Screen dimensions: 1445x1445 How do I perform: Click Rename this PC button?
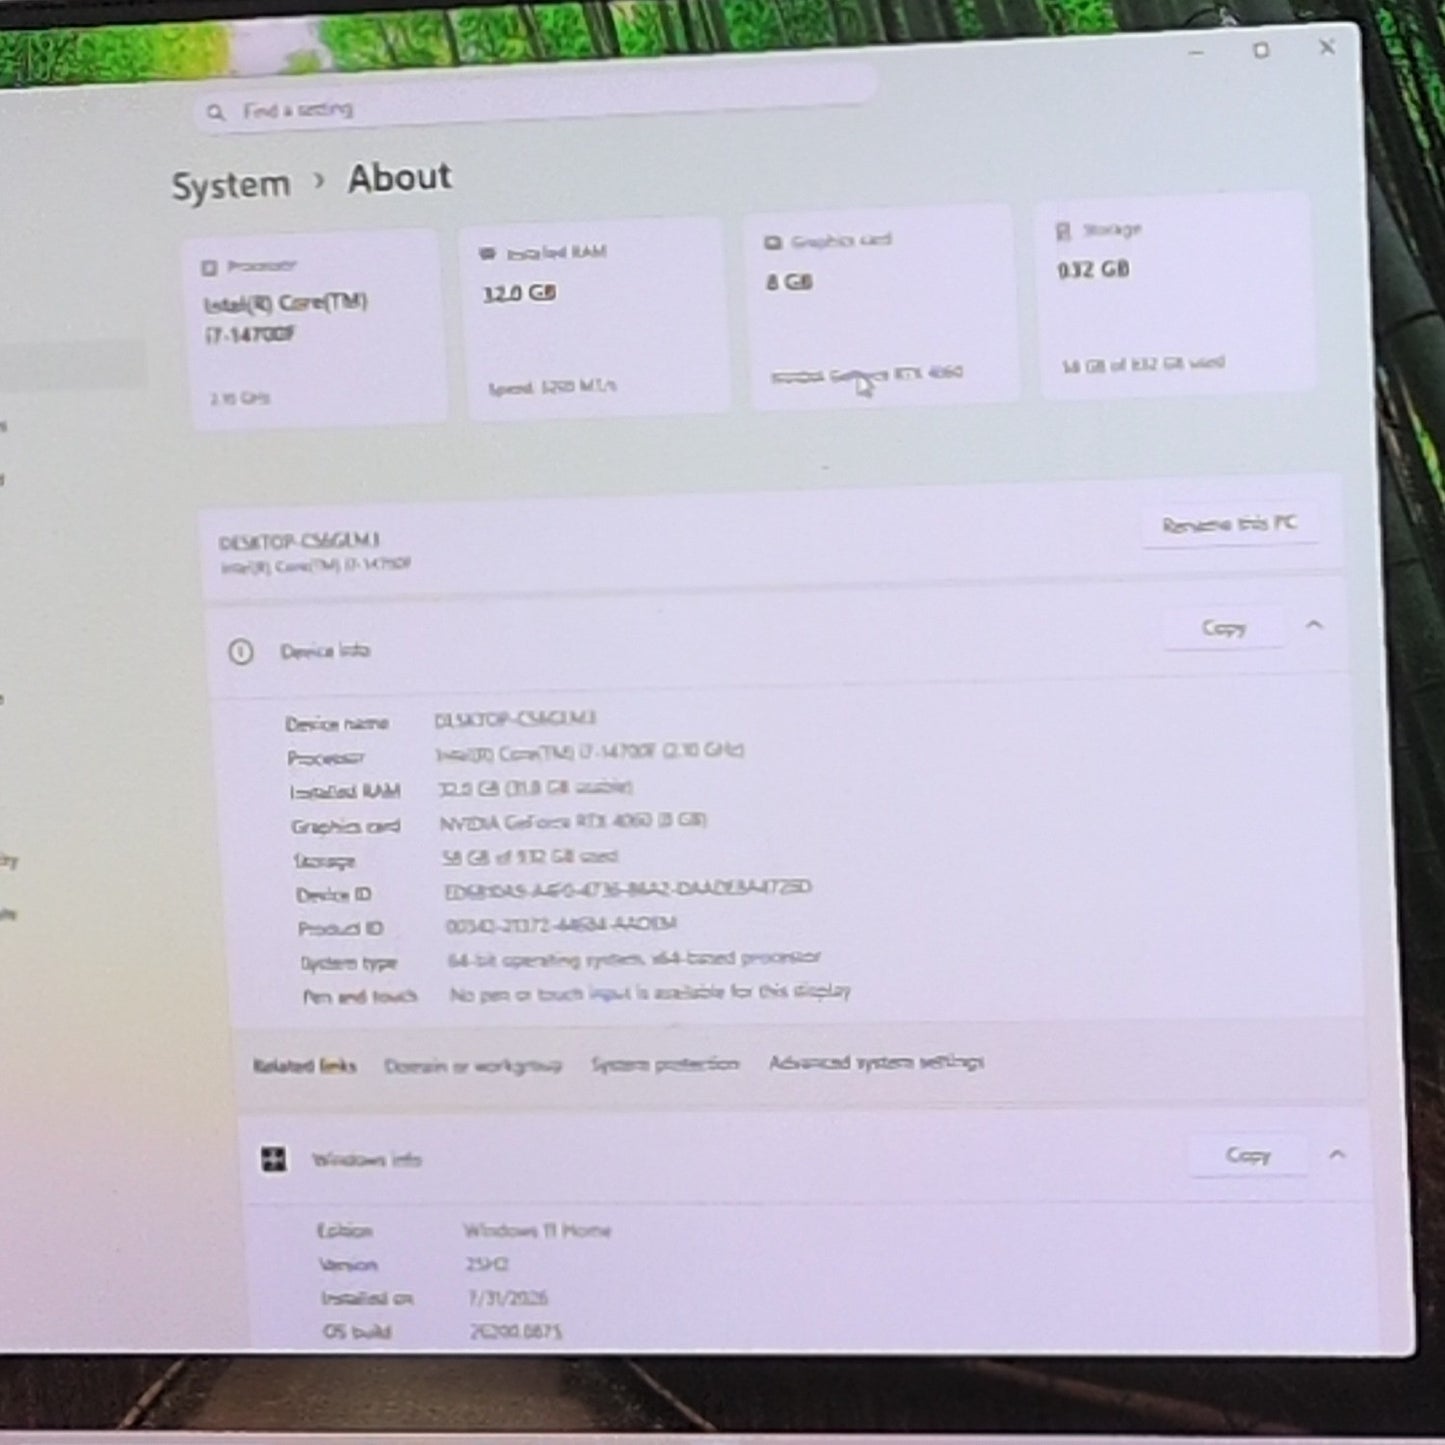1229,524
